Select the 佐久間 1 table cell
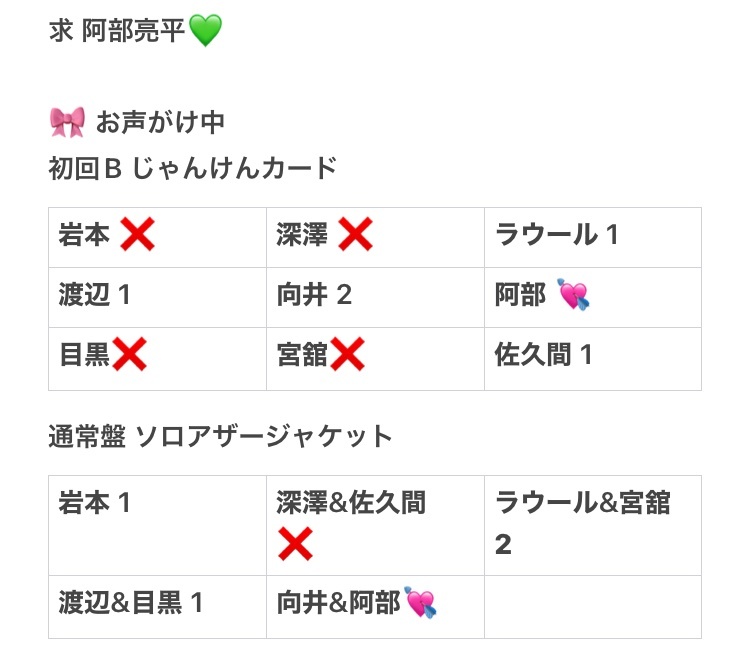The image size is (750, 655). [593, 359]
